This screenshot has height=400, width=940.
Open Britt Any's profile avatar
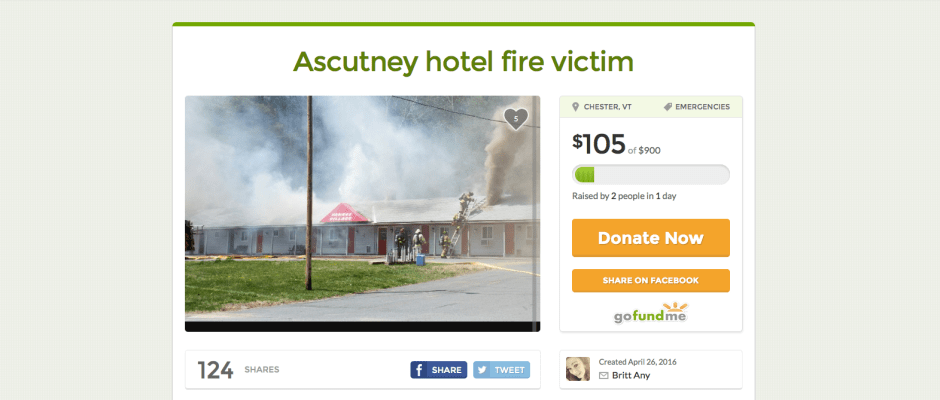pos(578,369)
